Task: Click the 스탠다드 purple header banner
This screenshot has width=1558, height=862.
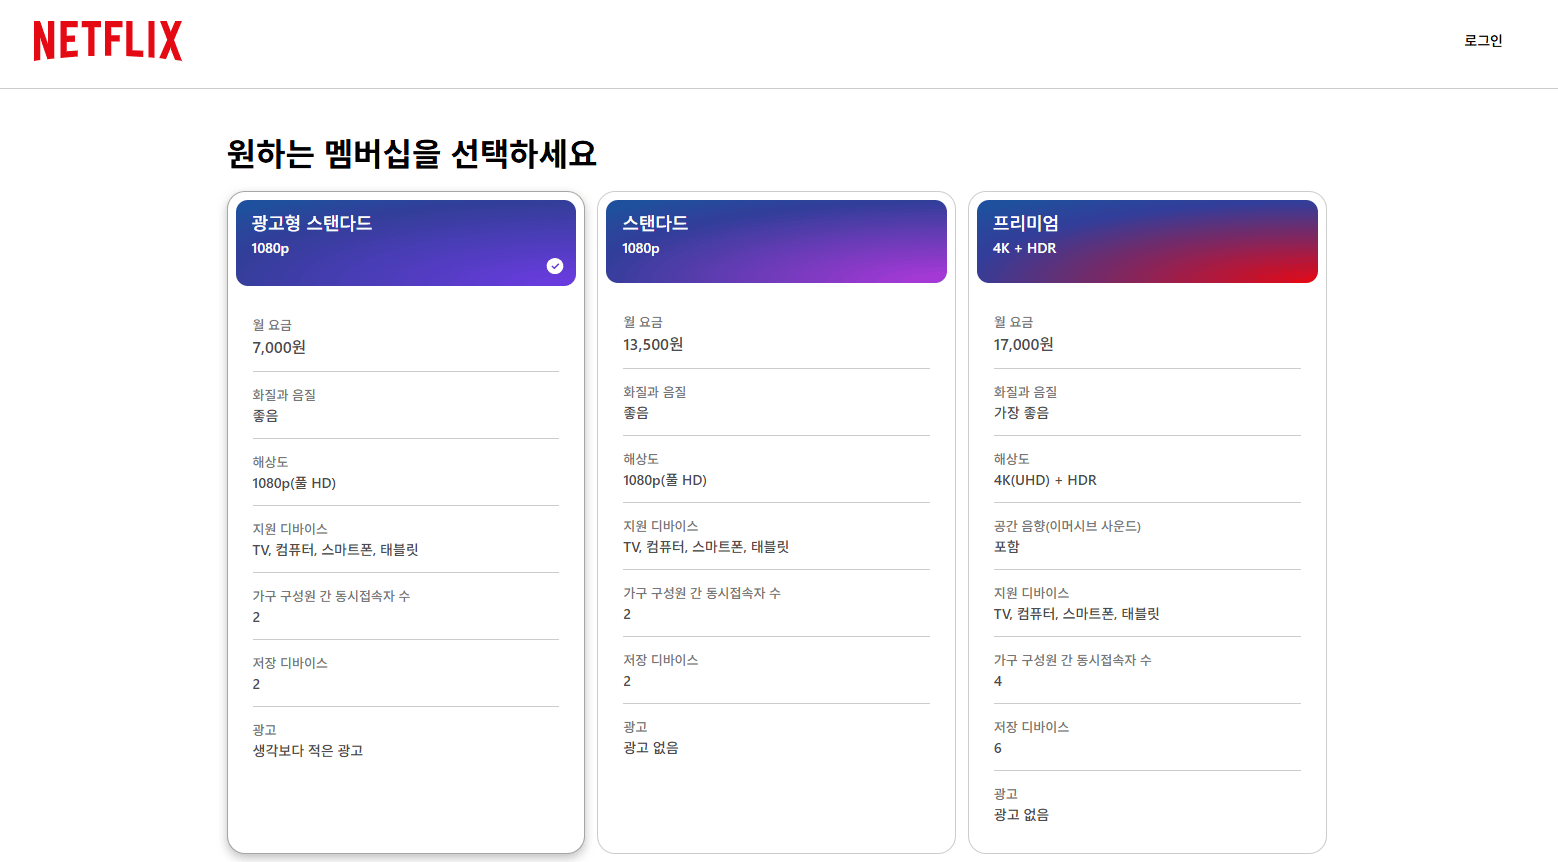Action: pos(776,241)
